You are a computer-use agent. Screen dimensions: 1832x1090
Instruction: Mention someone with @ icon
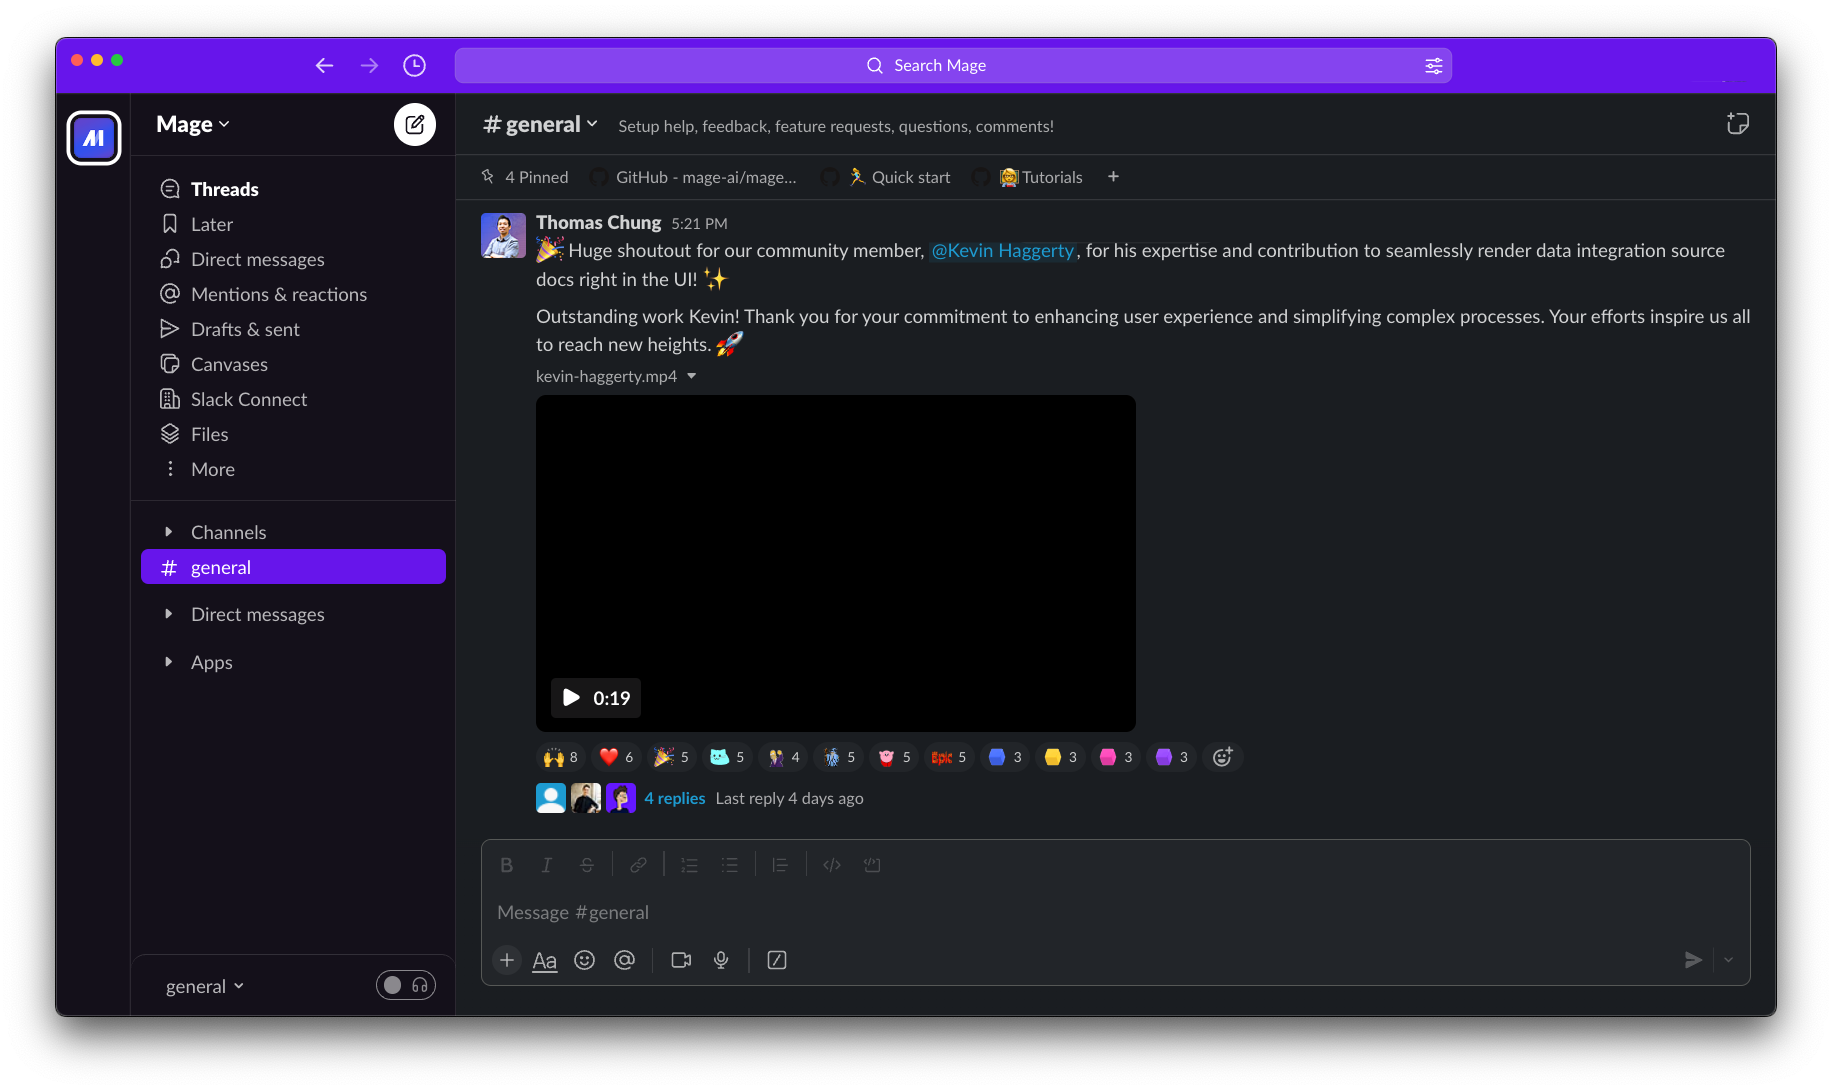[624, 960]
